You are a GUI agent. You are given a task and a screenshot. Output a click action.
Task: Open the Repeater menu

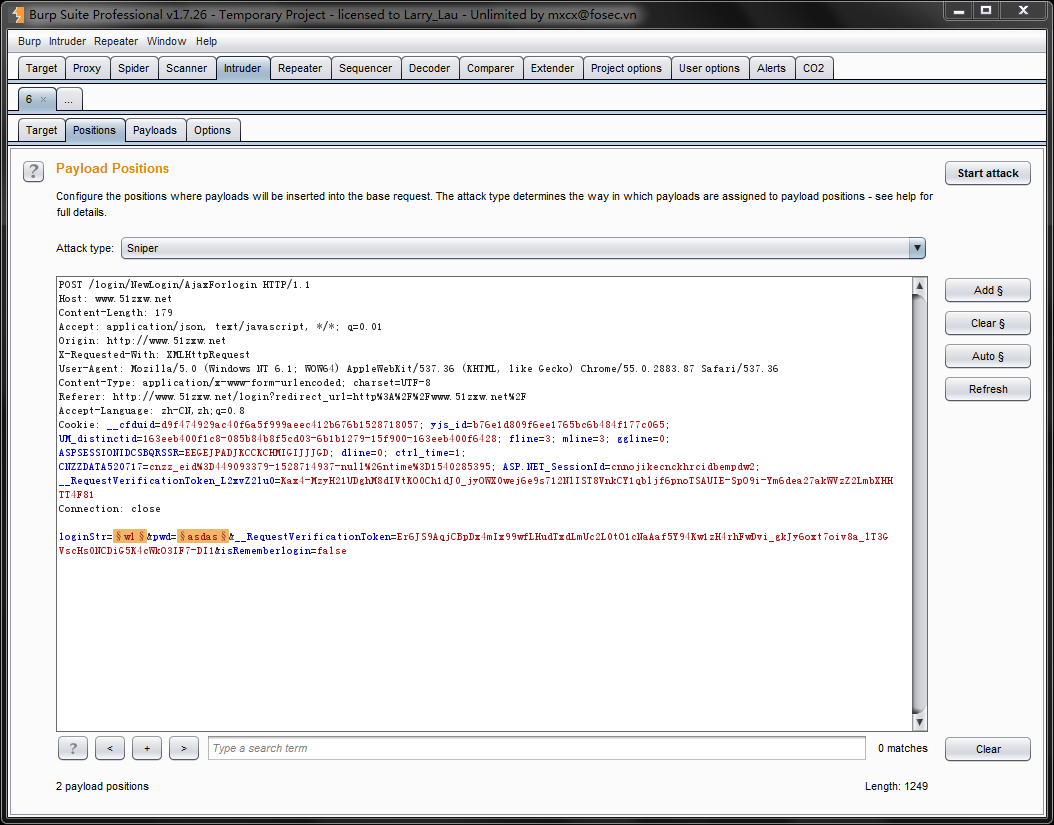(116, 41)
